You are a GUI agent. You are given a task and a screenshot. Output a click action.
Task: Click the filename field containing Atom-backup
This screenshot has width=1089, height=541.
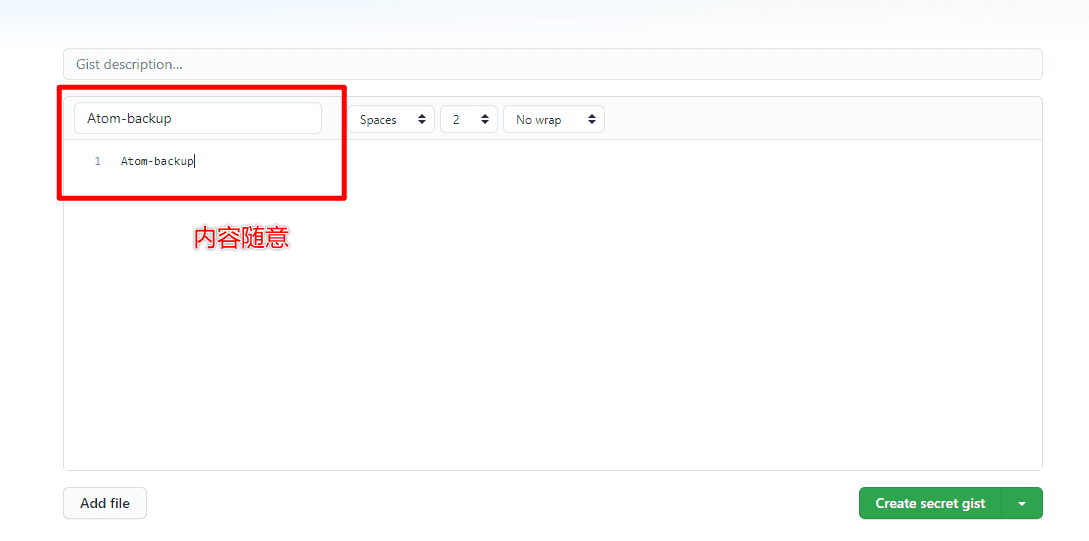[197, 118]
